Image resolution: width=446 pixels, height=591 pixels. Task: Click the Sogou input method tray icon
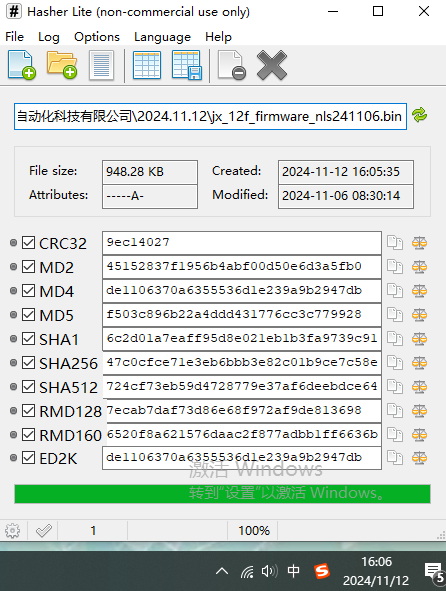(x=322, y=571)
